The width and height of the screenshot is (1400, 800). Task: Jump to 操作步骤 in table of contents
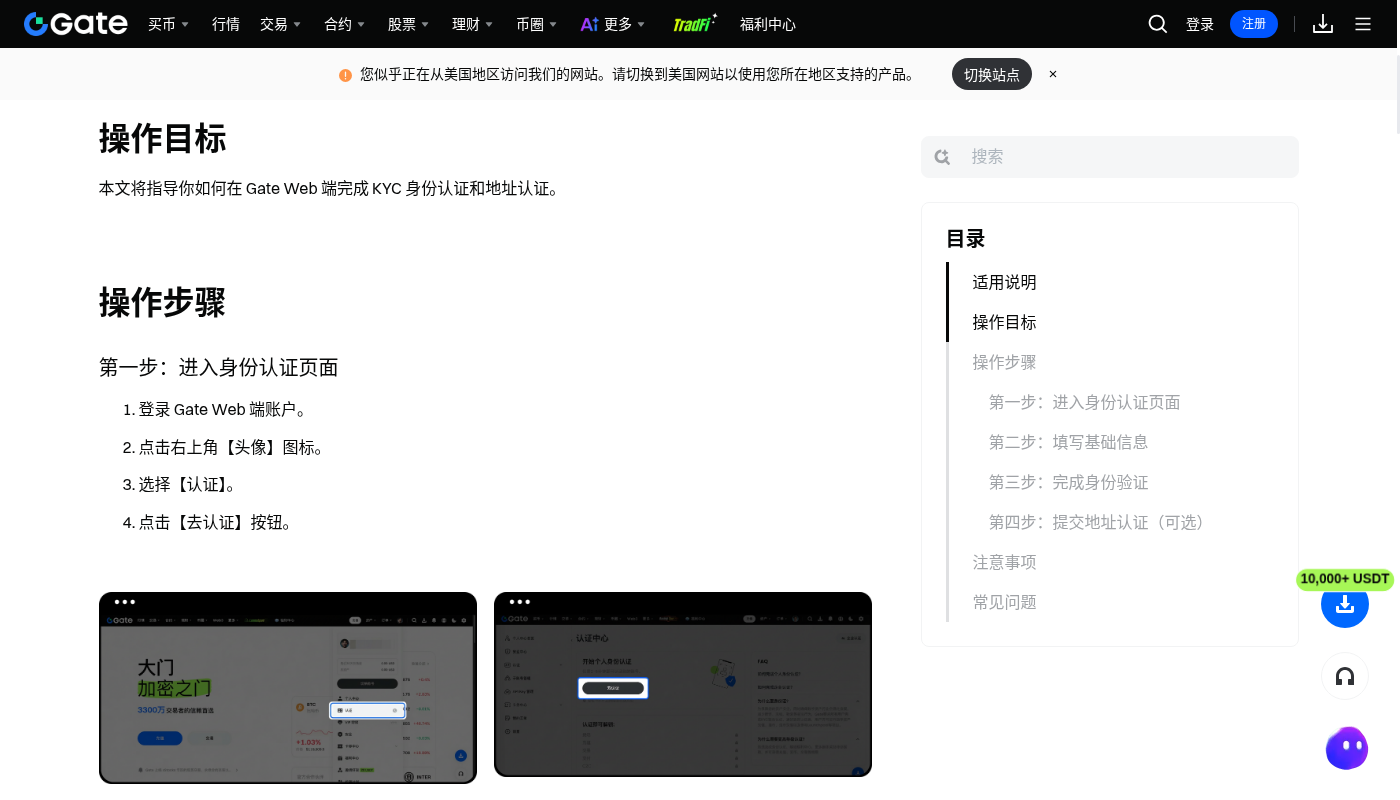point(1004,362)
